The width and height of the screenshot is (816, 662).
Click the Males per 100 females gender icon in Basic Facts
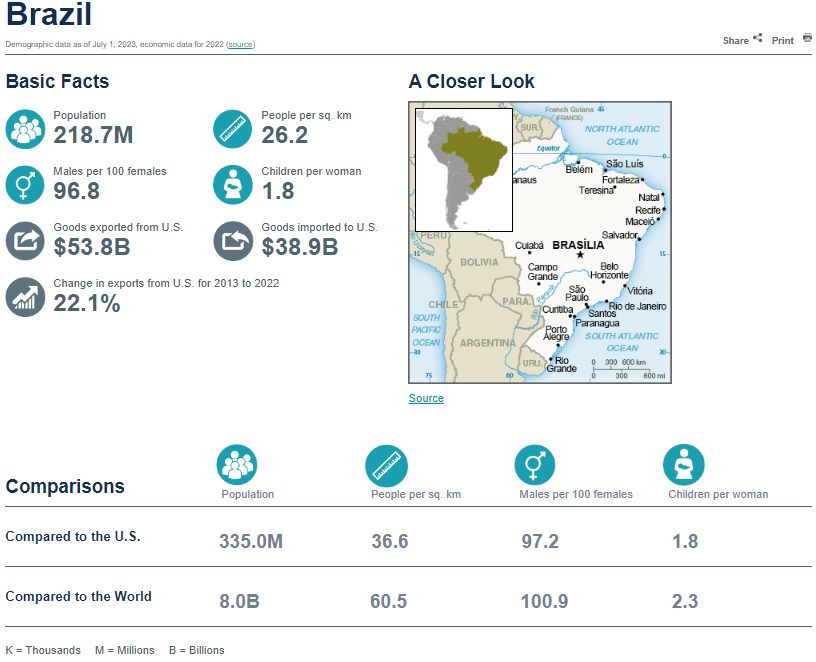(x=25, y=185)
